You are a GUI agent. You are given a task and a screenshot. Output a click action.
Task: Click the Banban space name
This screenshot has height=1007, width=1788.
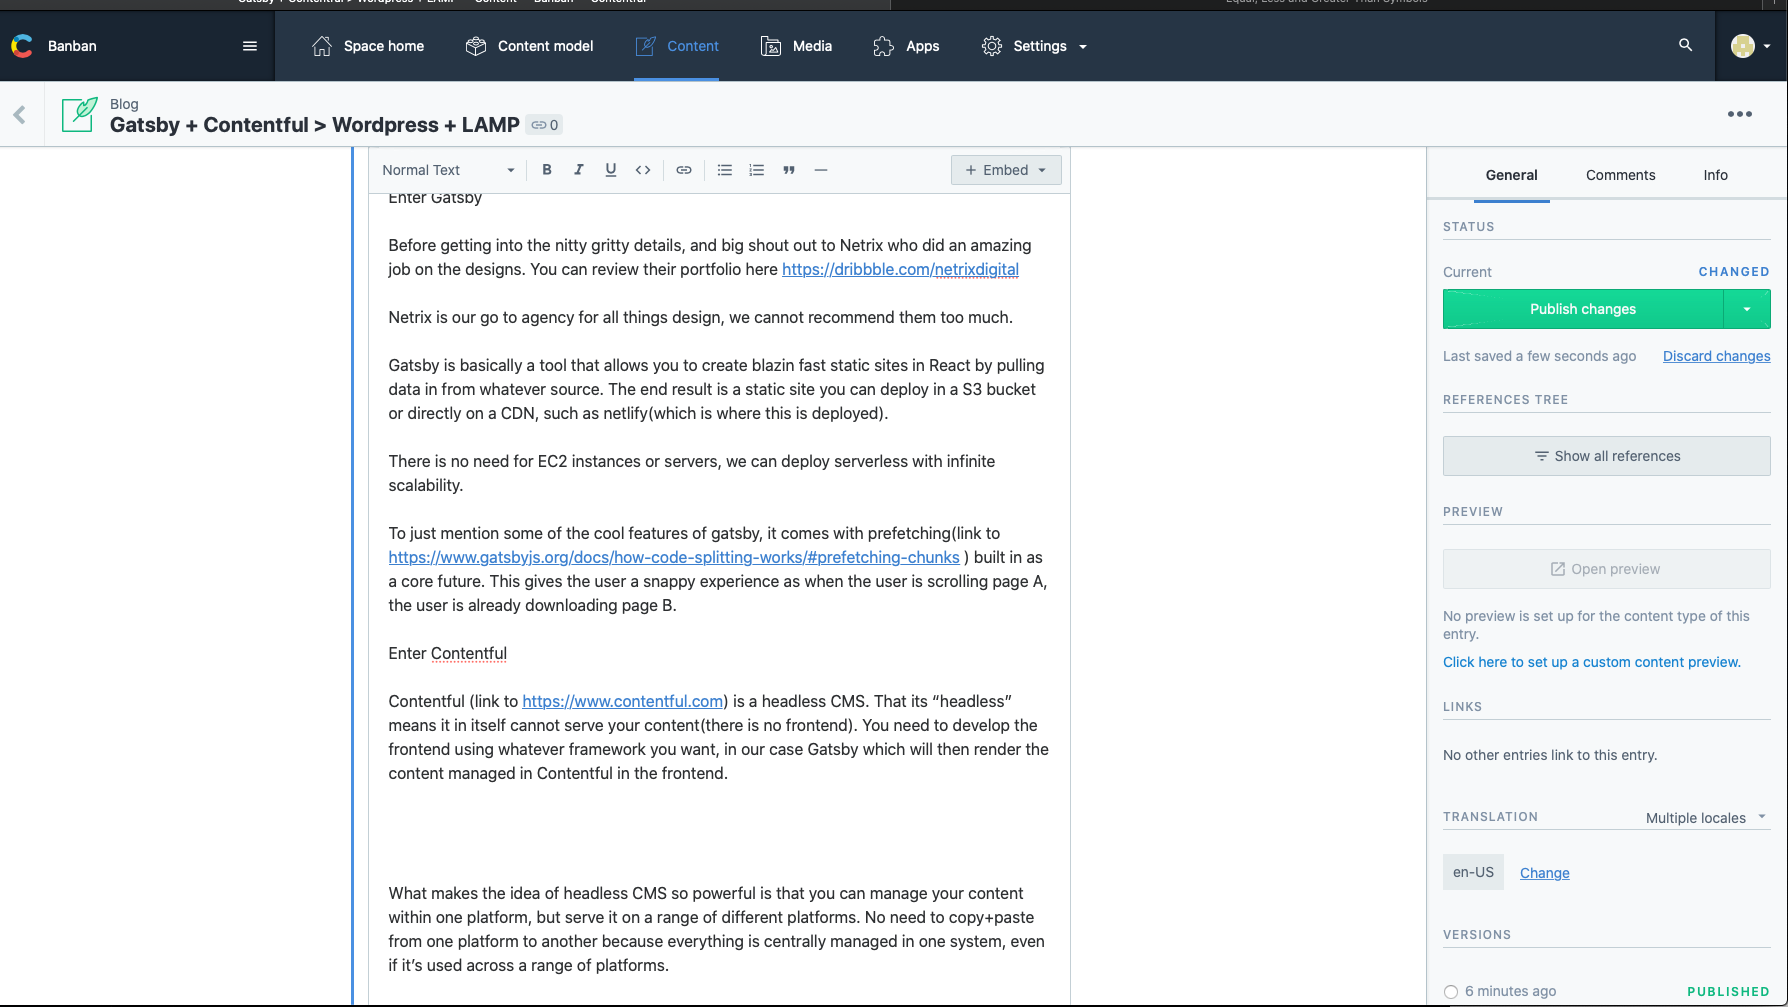[x=72, y=46]
